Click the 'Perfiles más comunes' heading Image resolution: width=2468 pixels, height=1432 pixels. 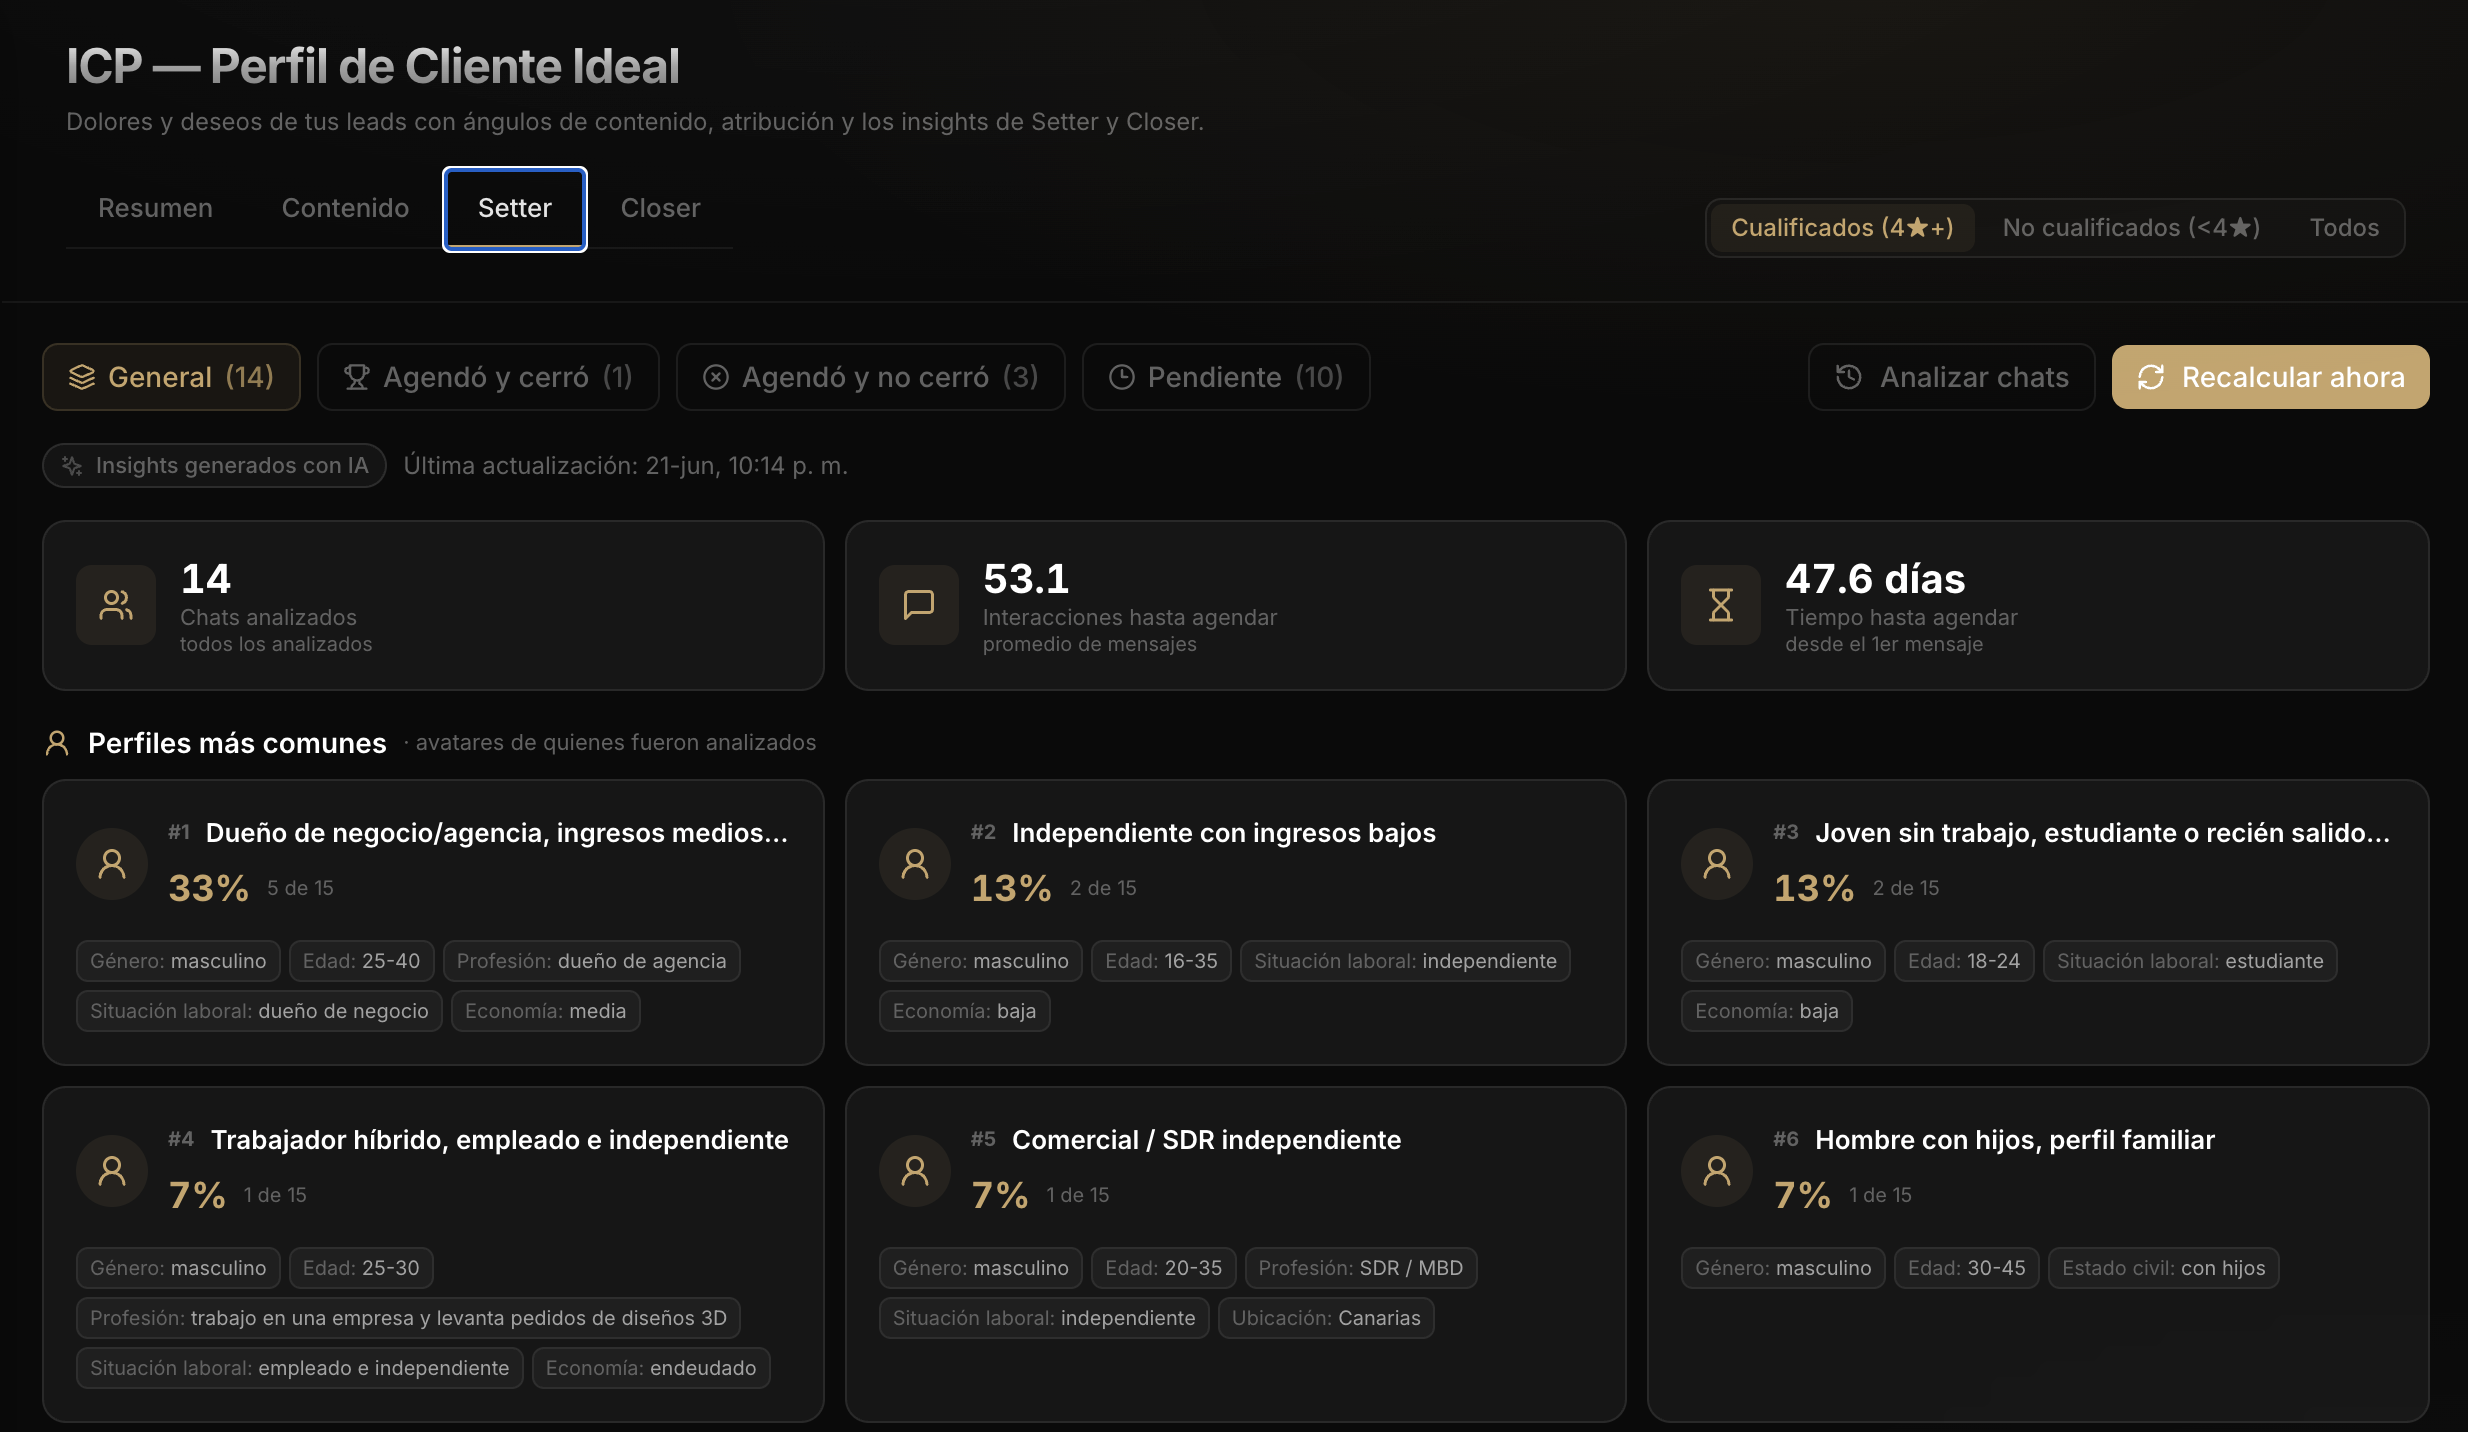point(237,743)
